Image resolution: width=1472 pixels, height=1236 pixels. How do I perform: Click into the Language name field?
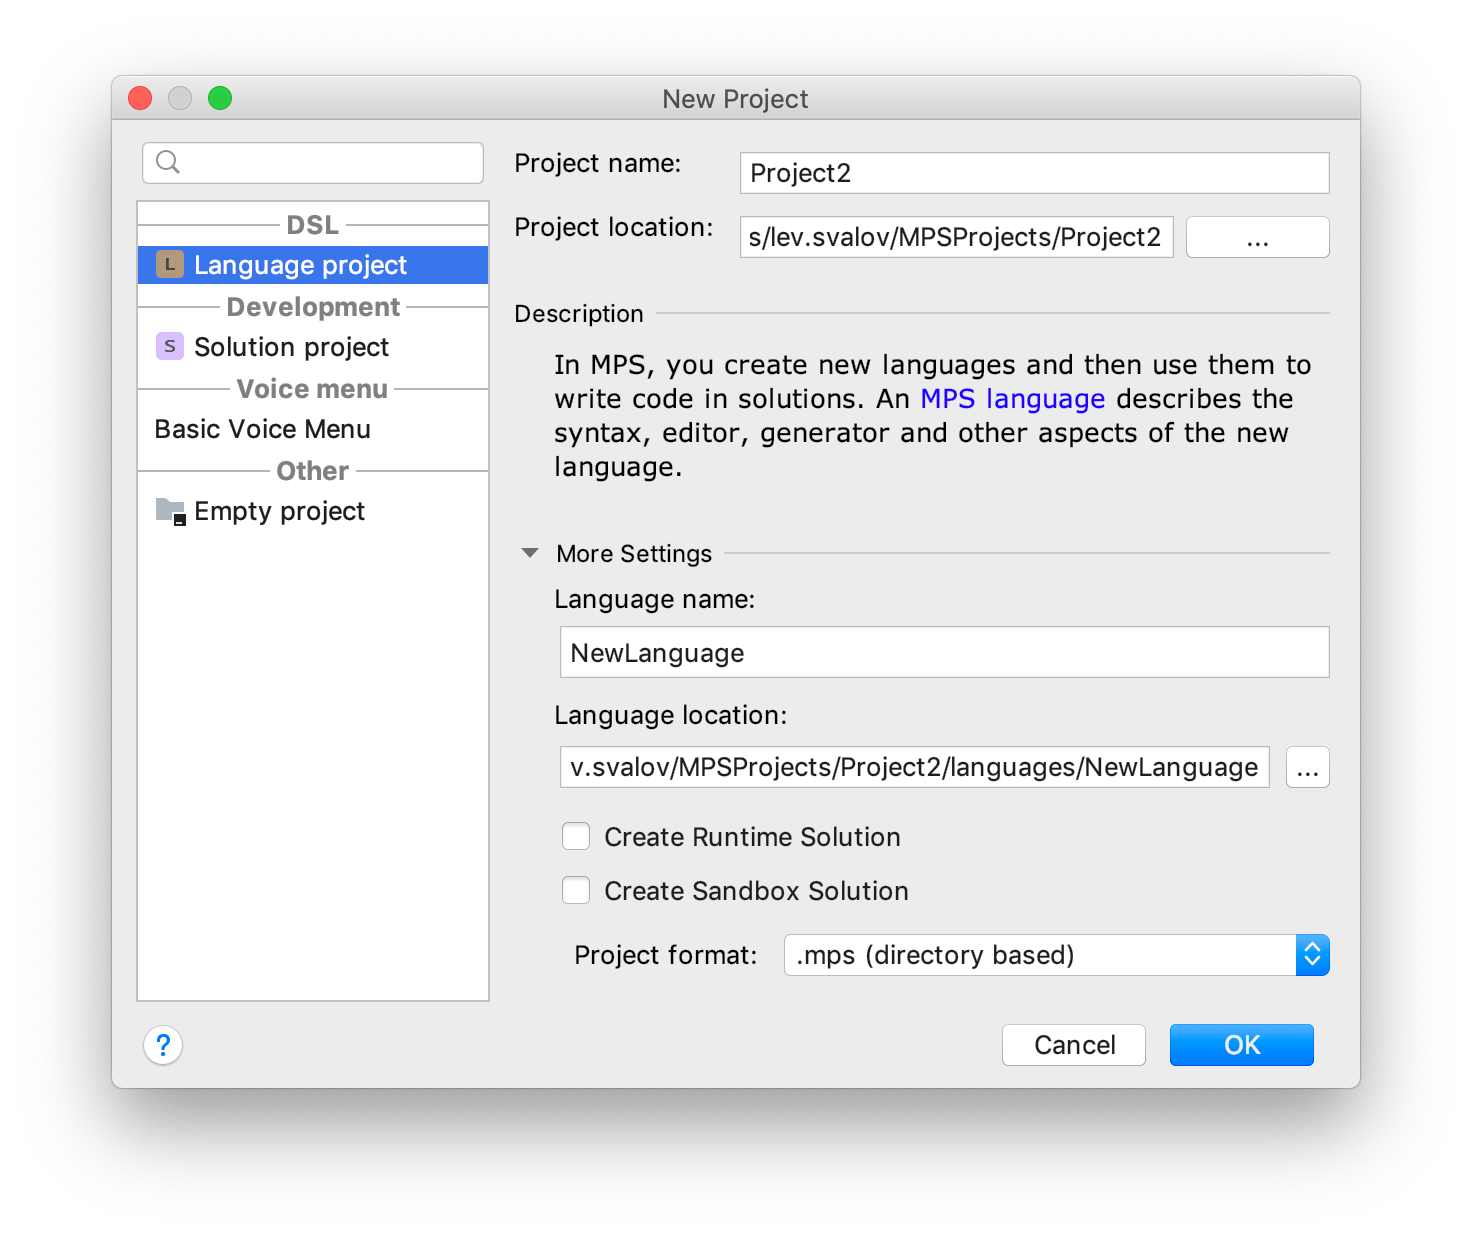(x=944, y=652)
